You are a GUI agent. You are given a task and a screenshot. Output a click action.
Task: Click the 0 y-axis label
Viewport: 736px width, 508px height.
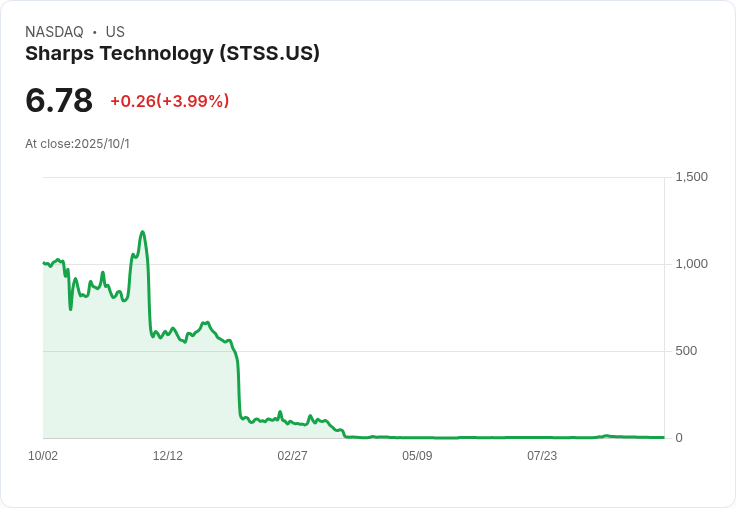[679, 438]
